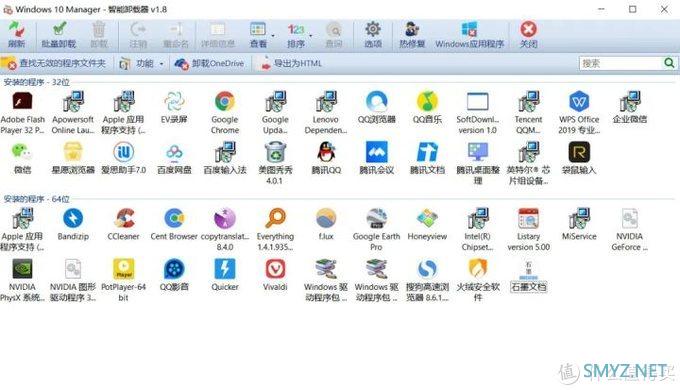Select the 搜狗高速浏览器 program icon
680x390 pixels.
pos(427,269)
